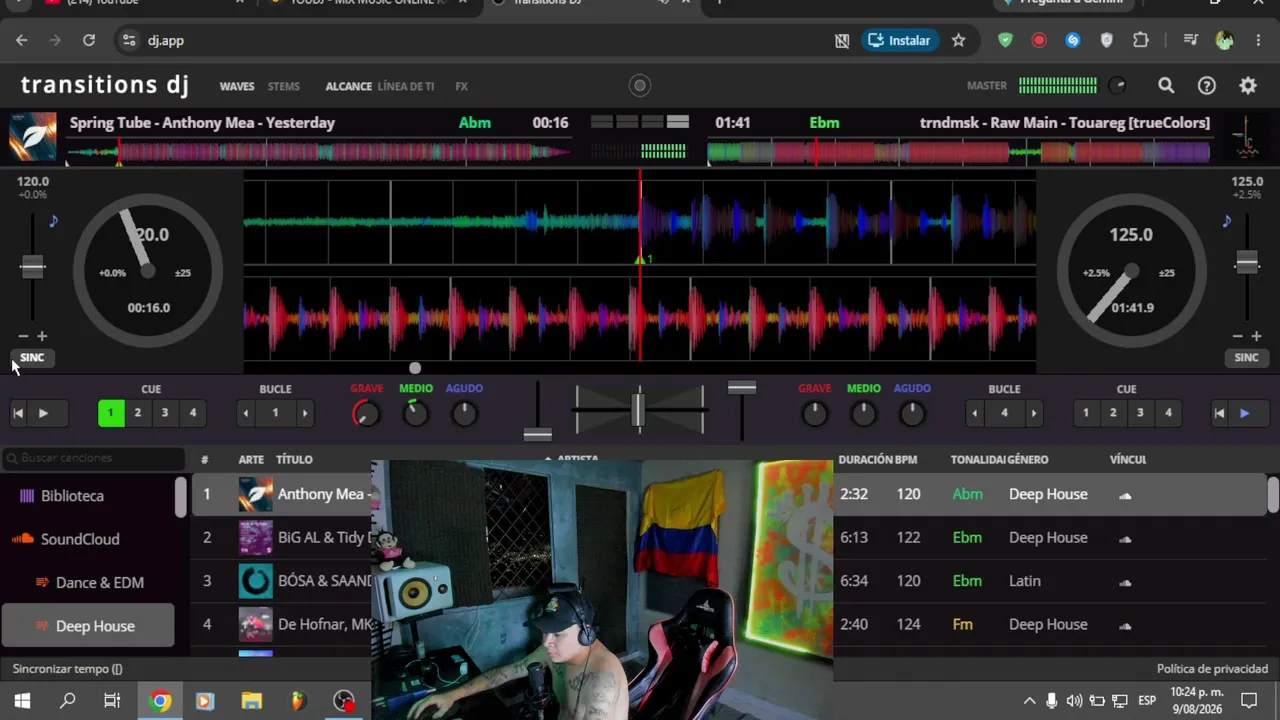
Task: Play the left deck
Action: (x=43, y=413)
